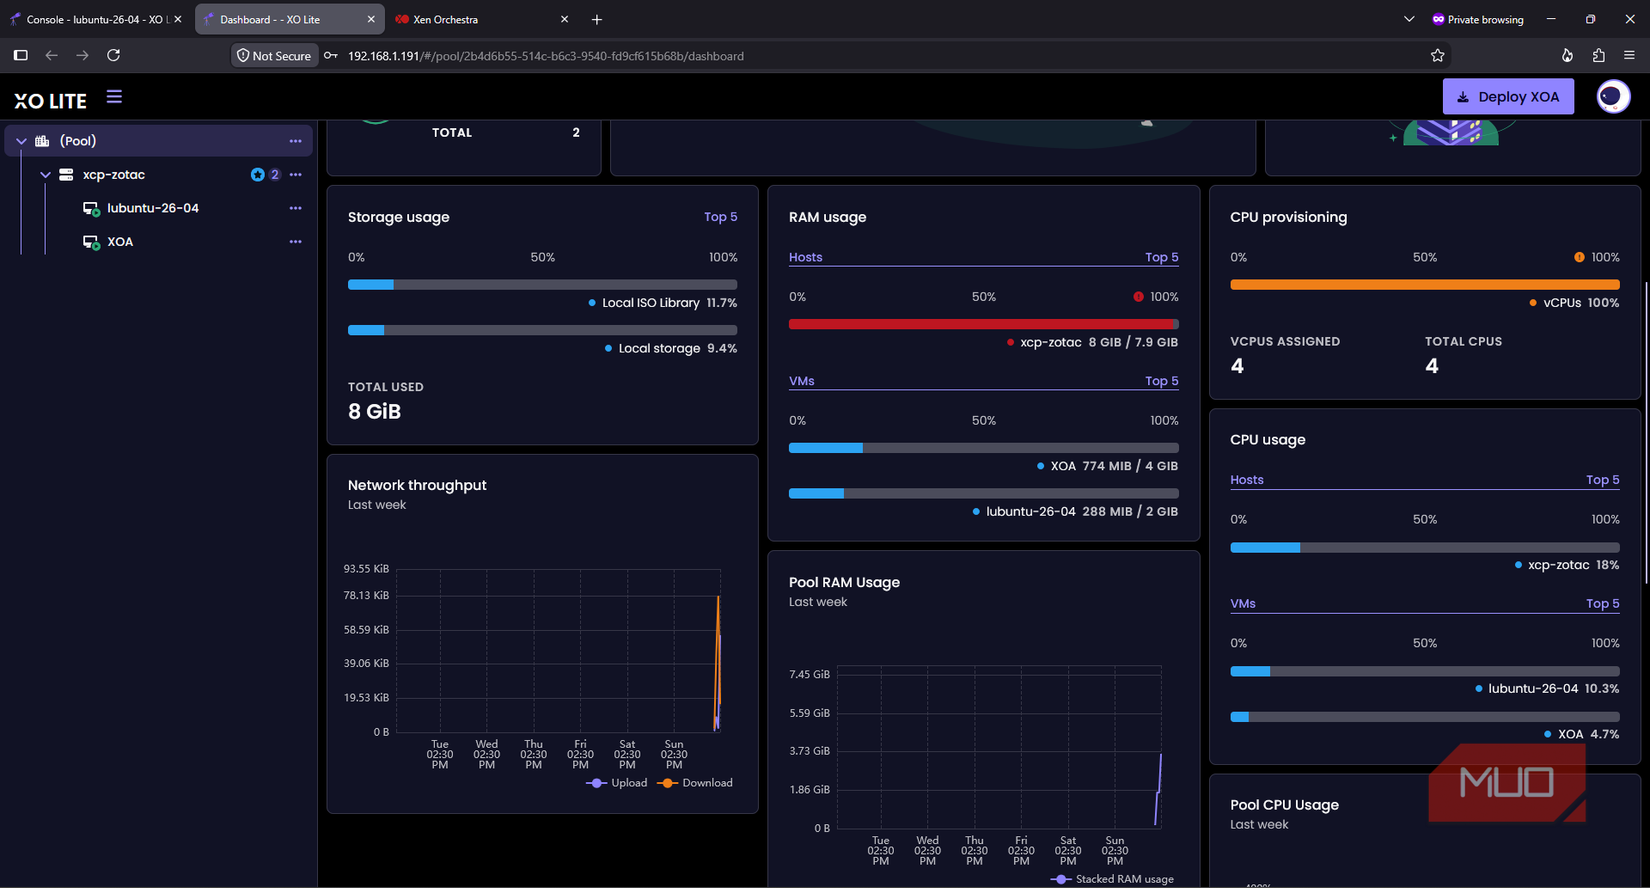
Task: Click the host server icon for xcp-zotac
Action: coord(66,175)
